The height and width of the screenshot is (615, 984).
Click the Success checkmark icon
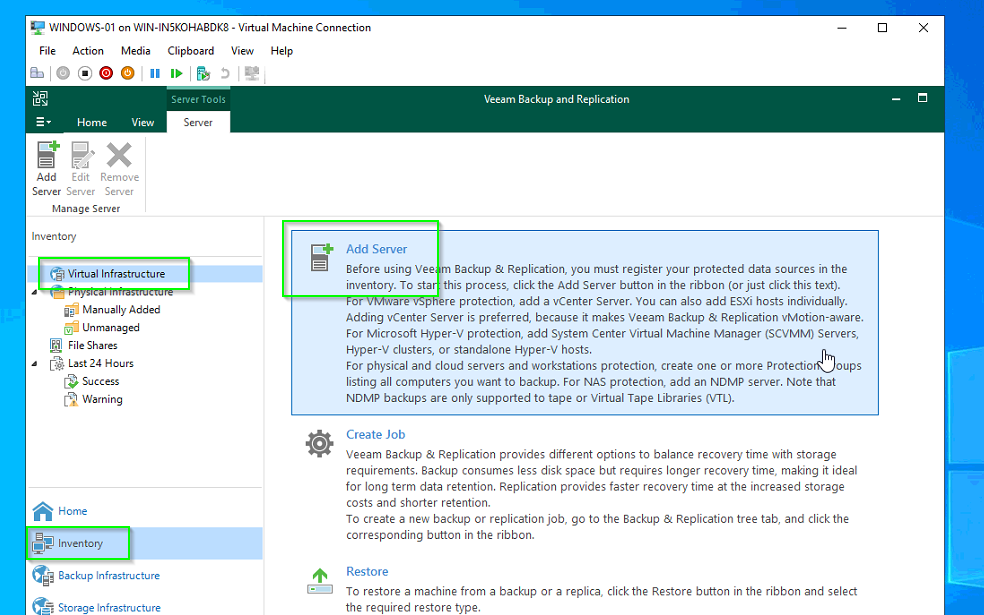point(71,381)
